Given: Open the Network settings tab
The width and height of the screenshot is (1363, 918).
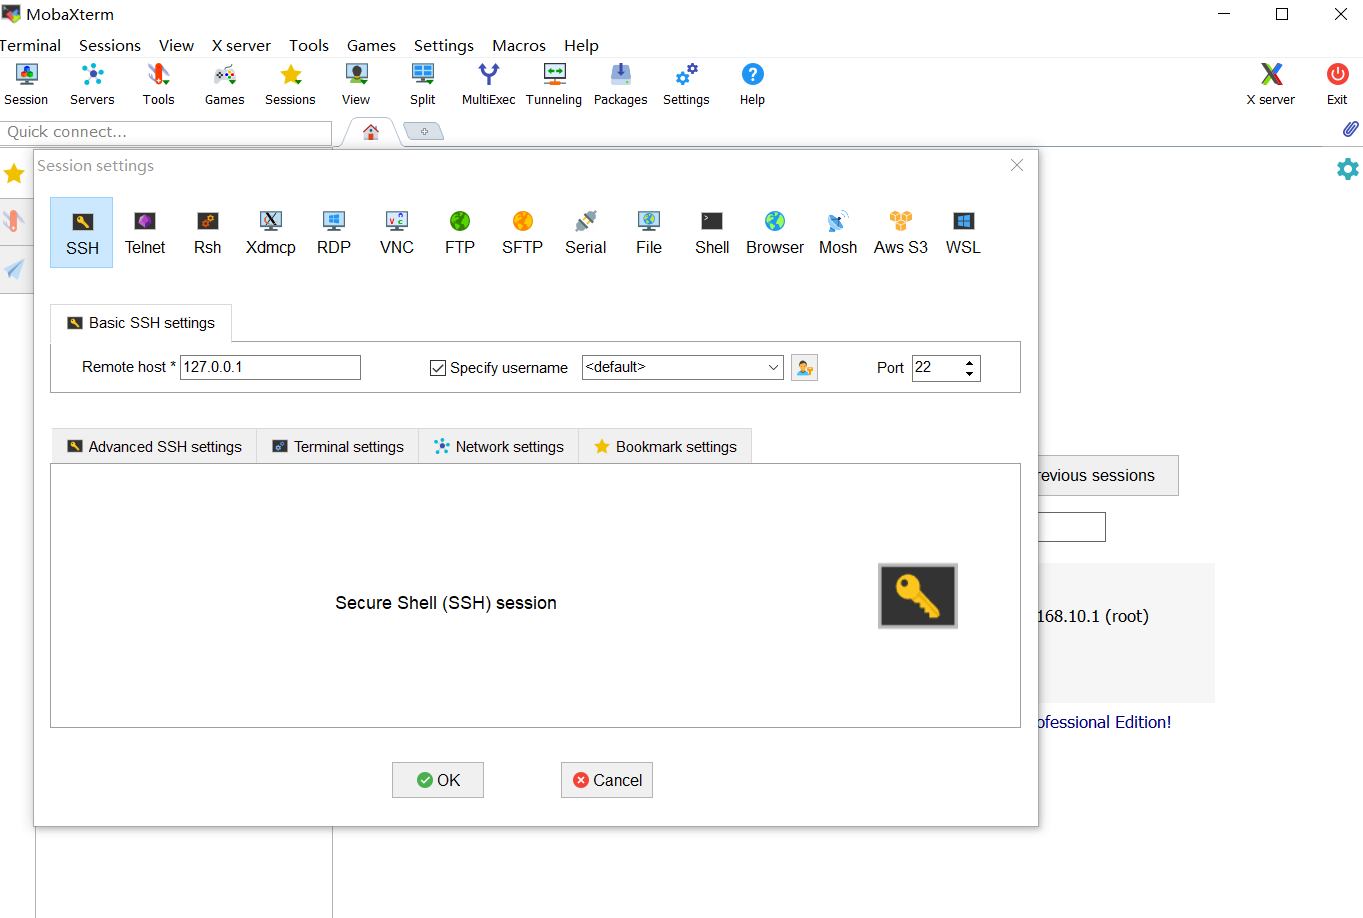Looking at the screenshot, I should click(499, 447).
